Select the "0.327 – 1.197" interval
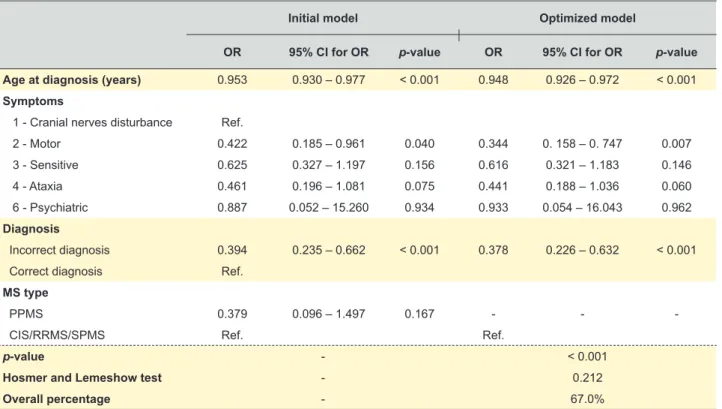The height and width of the screenshot is (409, 722). coord(329,165)
